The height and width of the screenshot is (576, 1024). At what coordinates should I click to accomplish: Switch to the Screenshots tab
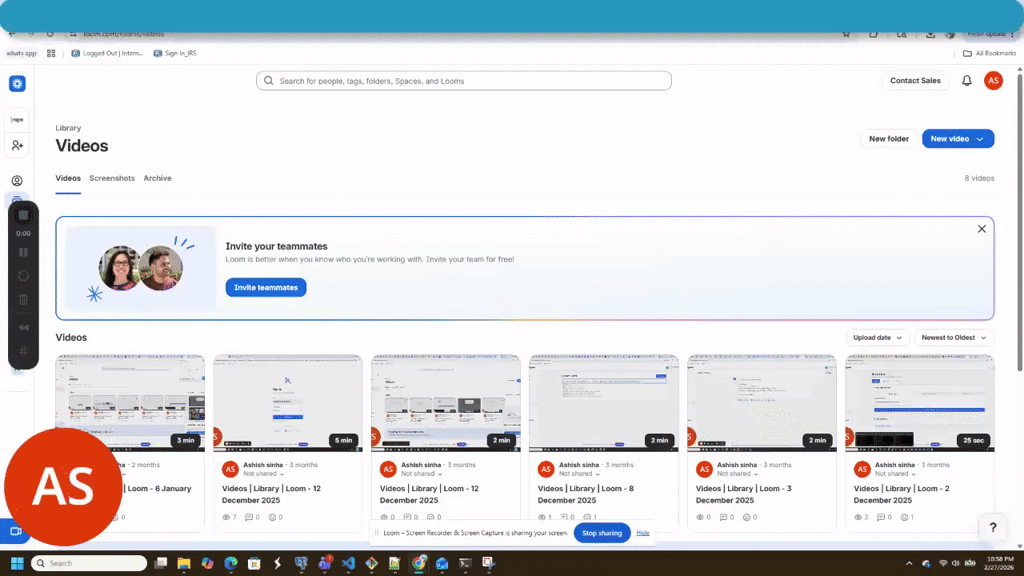tap(112, 178)
